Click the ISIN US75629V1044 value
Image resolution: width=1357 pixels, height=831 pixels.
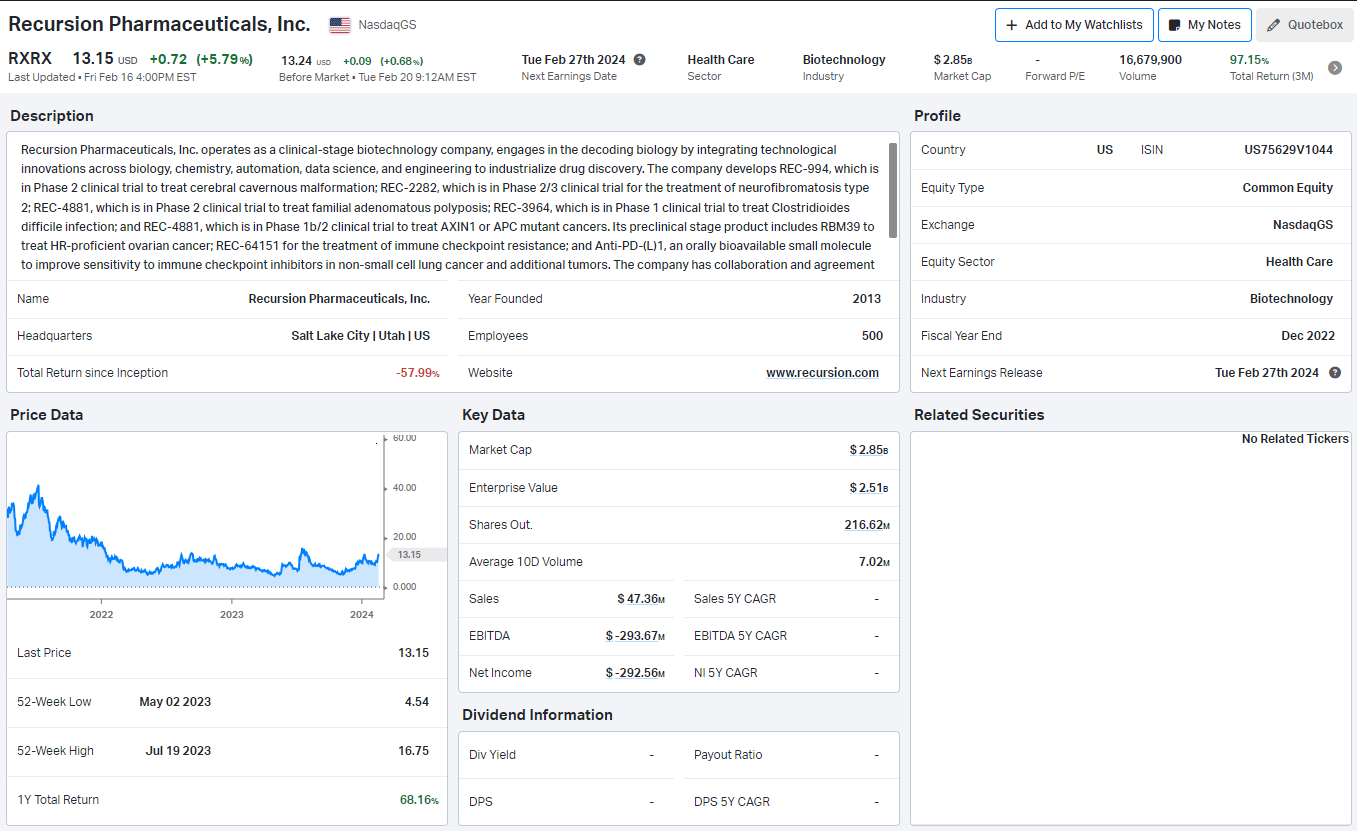coord(1288,150)
